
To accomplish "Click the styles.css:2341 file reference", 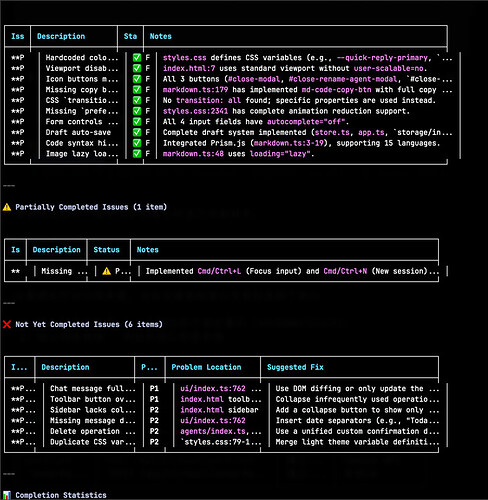I will tap(195, 111).
